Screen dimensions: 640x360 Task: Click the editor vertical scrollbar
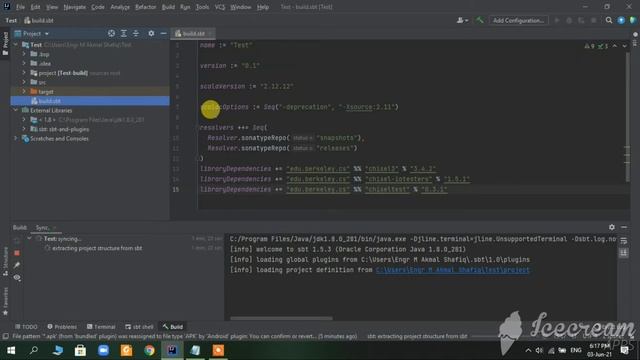click(627, 117)
